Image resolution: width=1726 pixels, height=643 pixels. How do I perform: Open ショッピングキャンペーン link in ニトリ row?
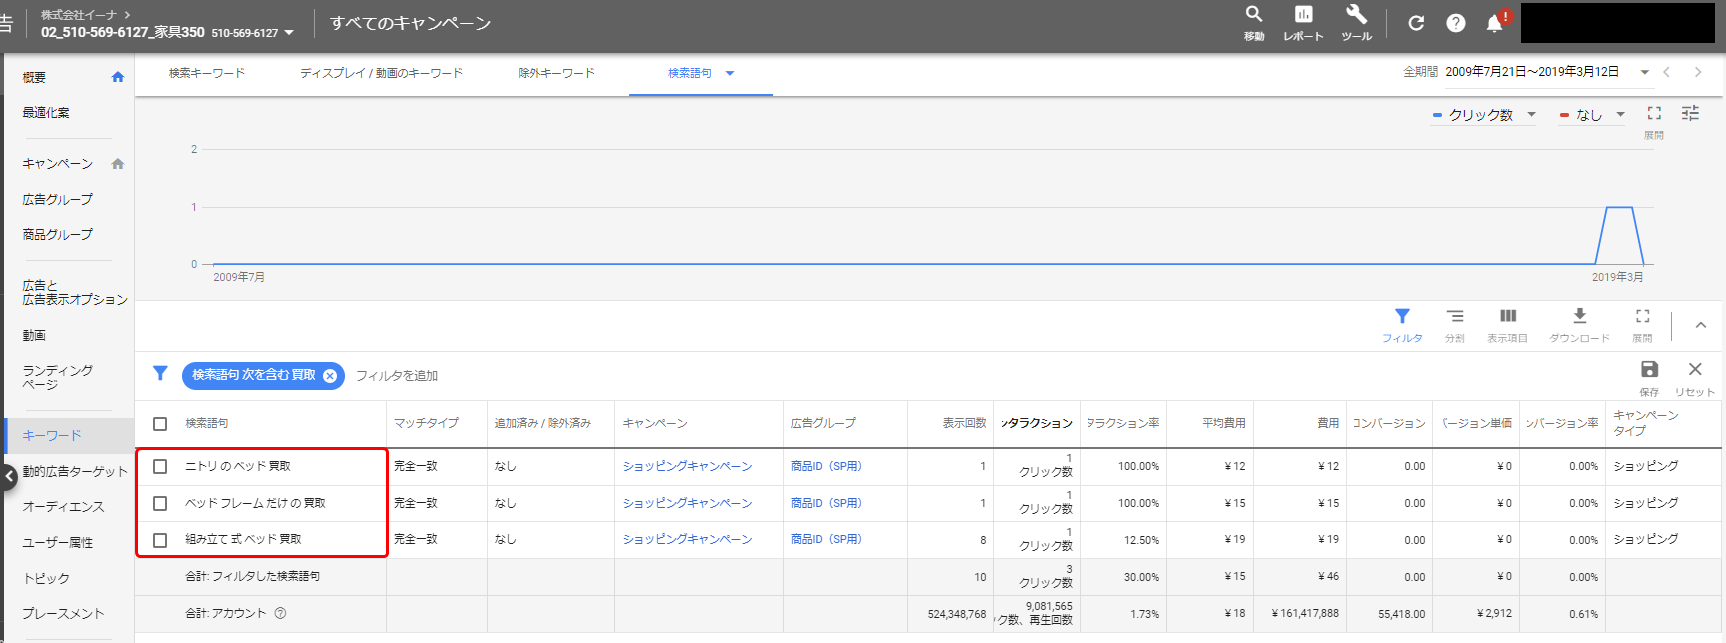coord(687,466)
